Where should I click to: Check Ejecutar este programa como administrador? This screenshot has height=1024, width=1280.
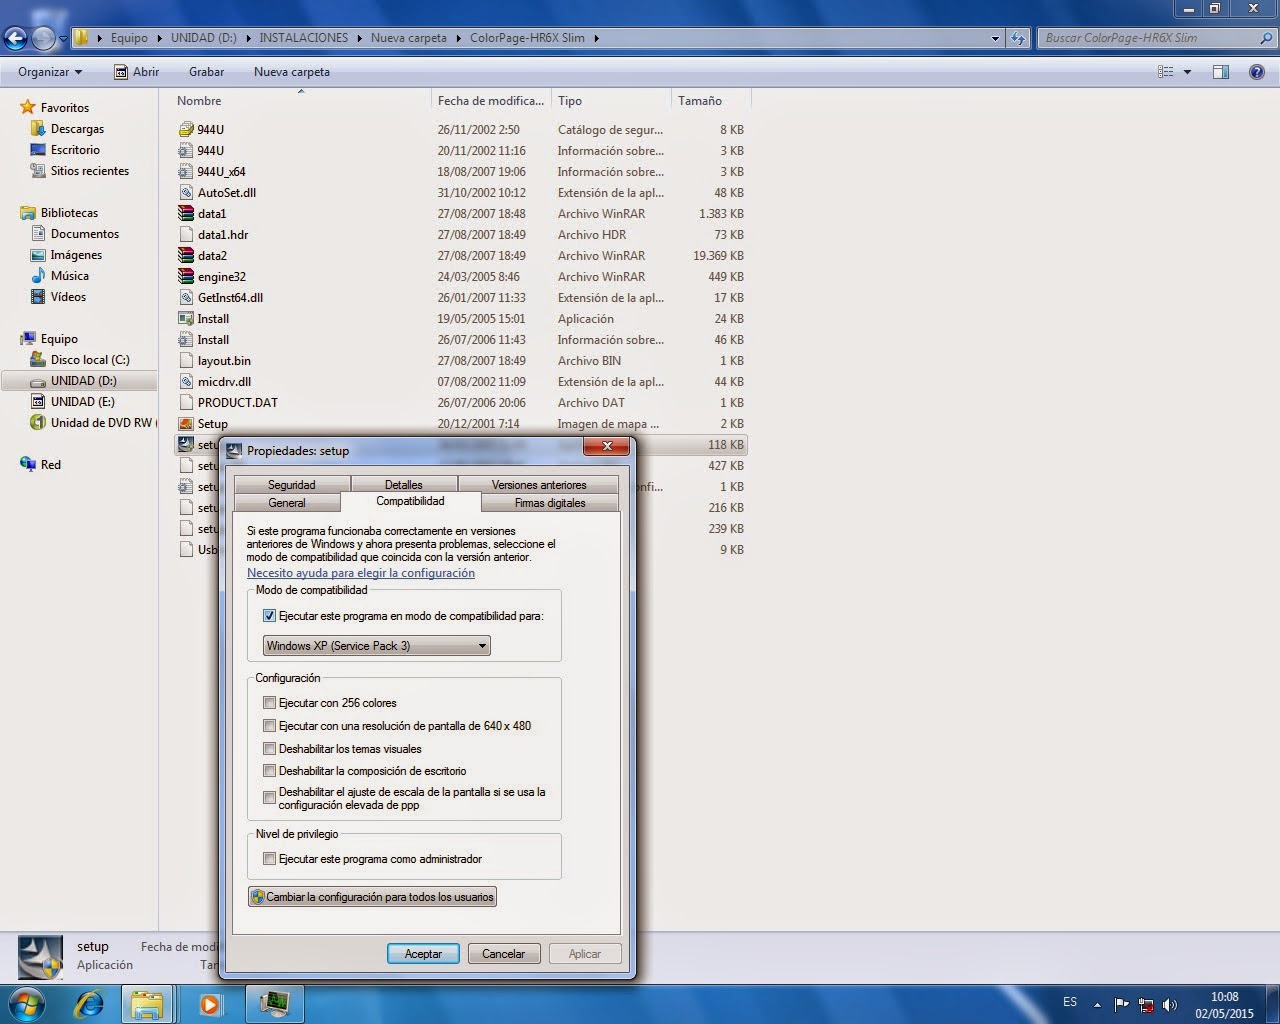(x=269, y=859)
